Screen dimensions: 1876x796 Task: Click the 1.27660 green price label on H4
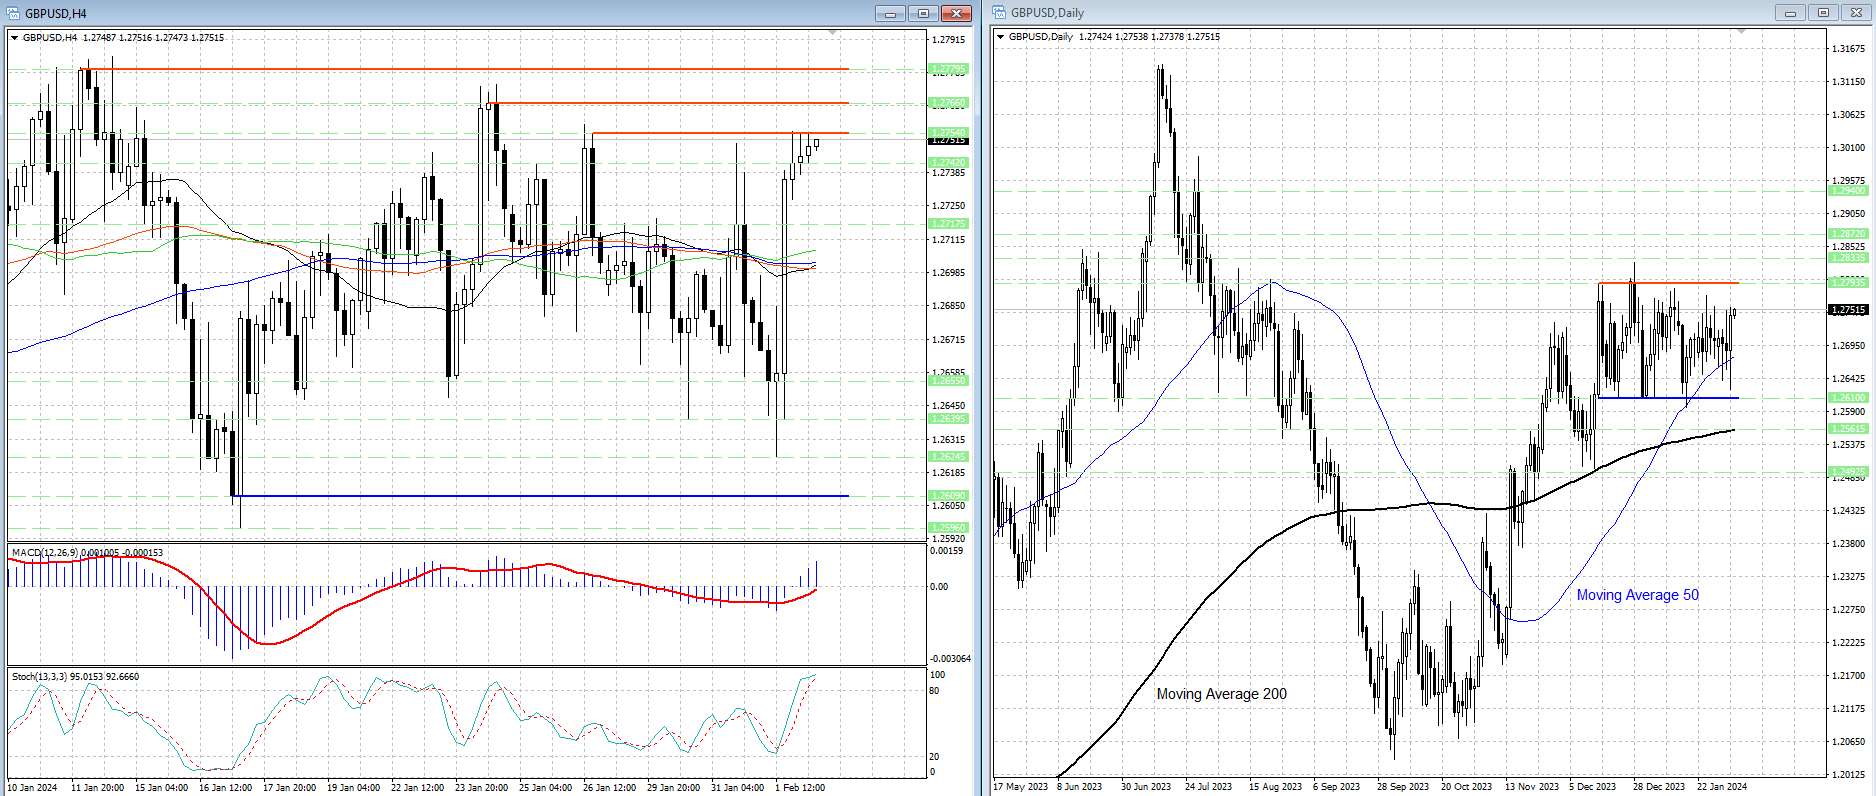tap(948, 103)
